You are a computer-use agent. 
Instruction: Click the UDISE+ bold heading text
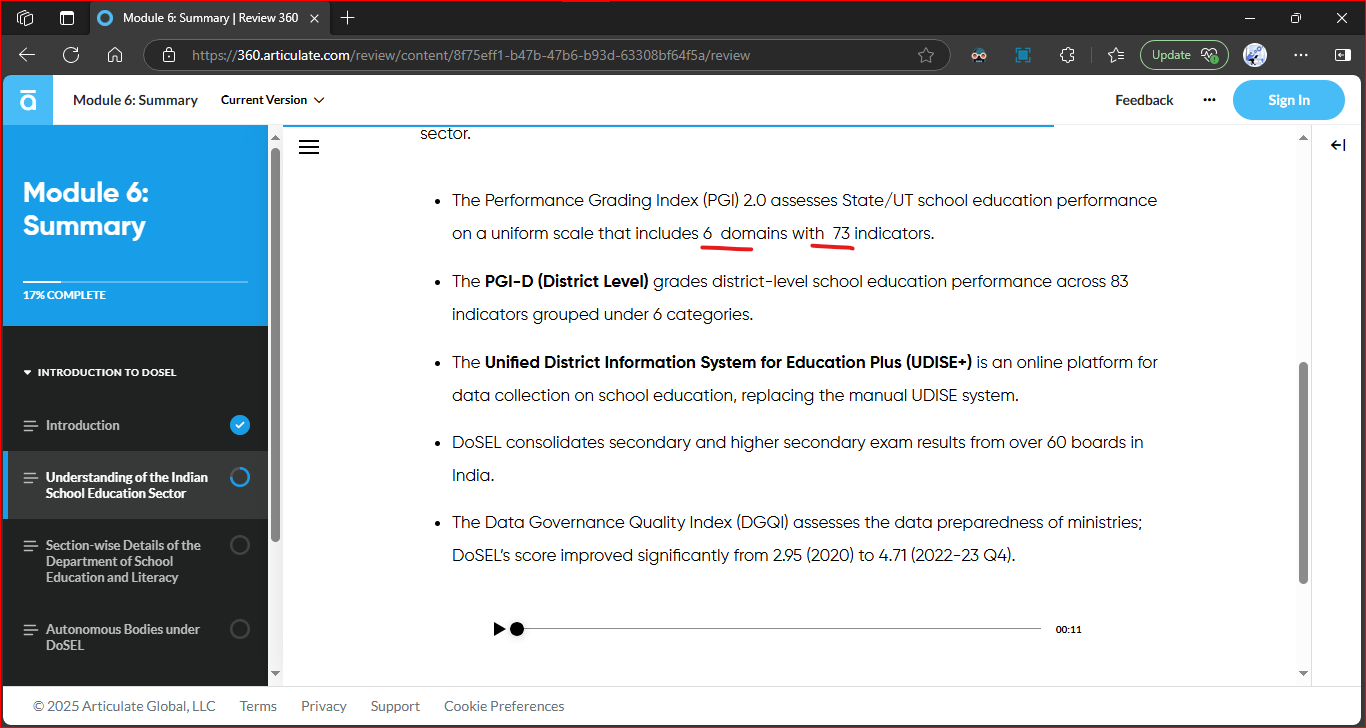click(728, 362)
